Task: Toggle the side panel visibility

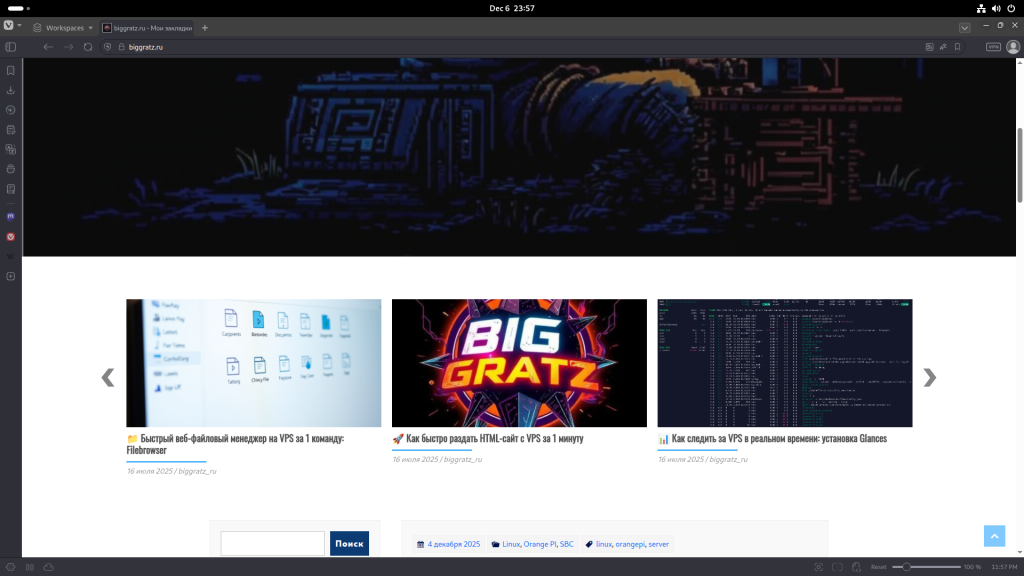Action: tap(11, 47)
